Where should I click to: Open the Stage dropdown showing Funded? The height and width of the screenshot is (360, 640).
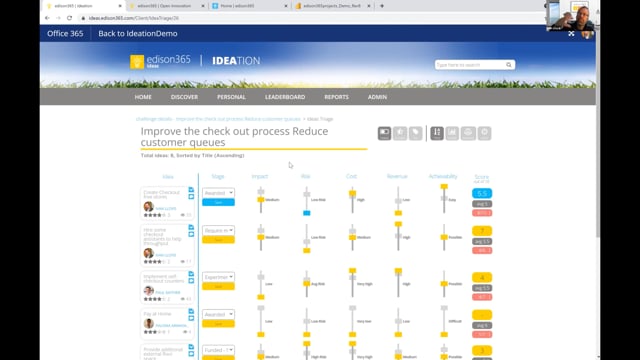pyautogui.click(x=218, y=350)
